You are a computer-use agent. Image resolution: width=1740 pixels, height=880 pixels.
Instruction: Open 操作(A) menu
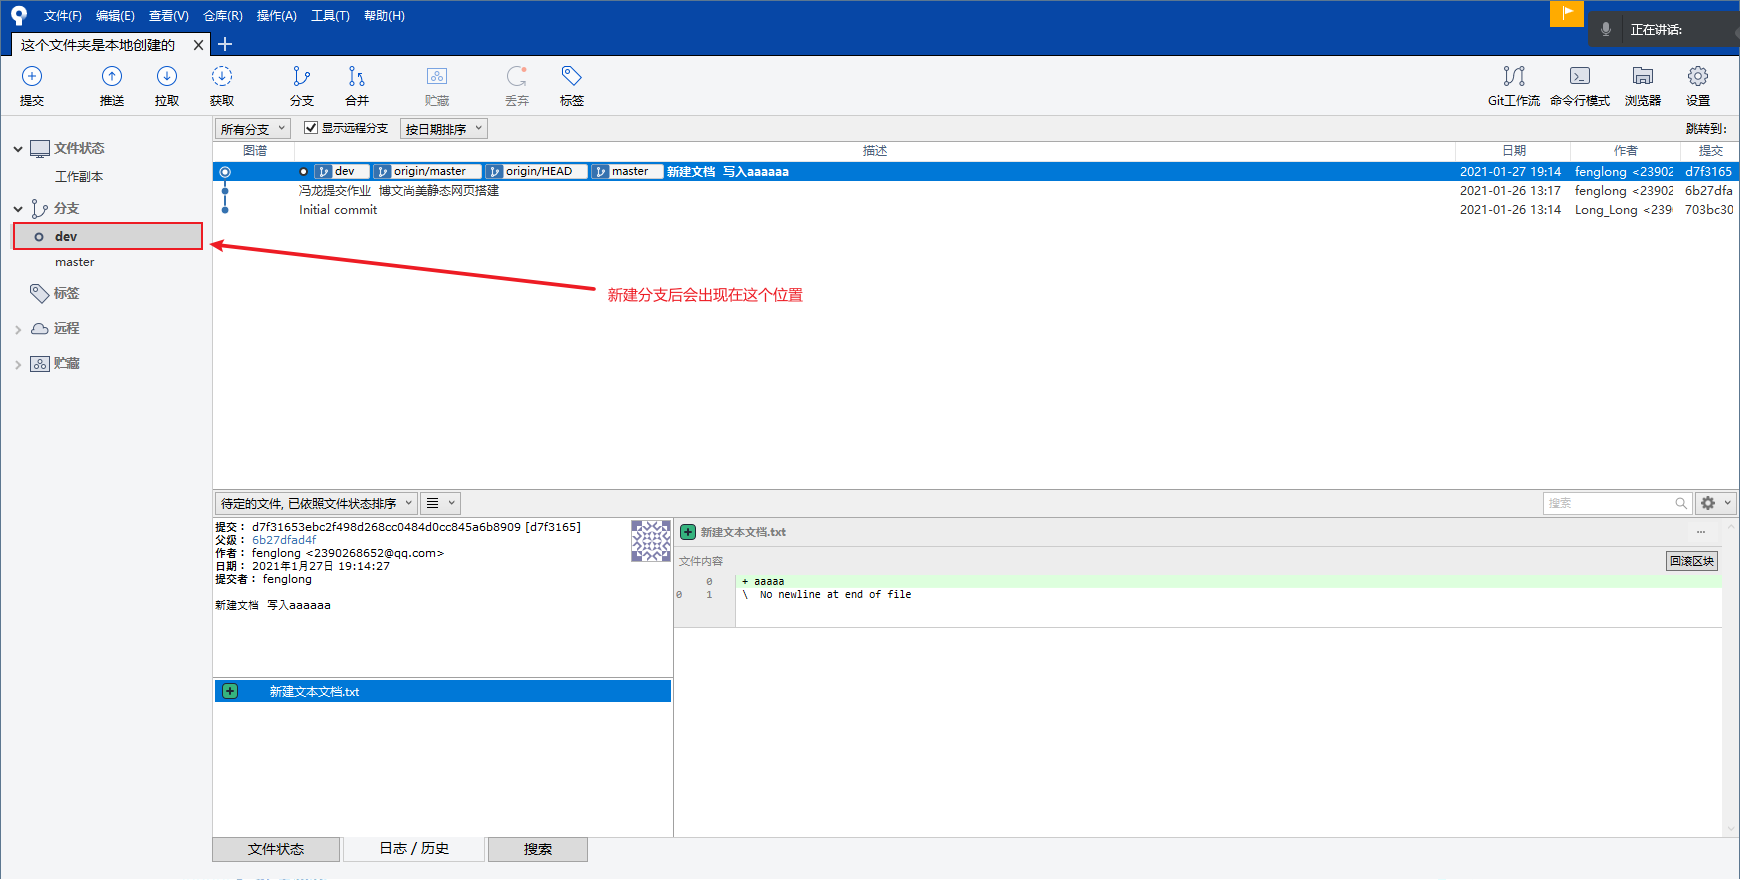[277, 16]
